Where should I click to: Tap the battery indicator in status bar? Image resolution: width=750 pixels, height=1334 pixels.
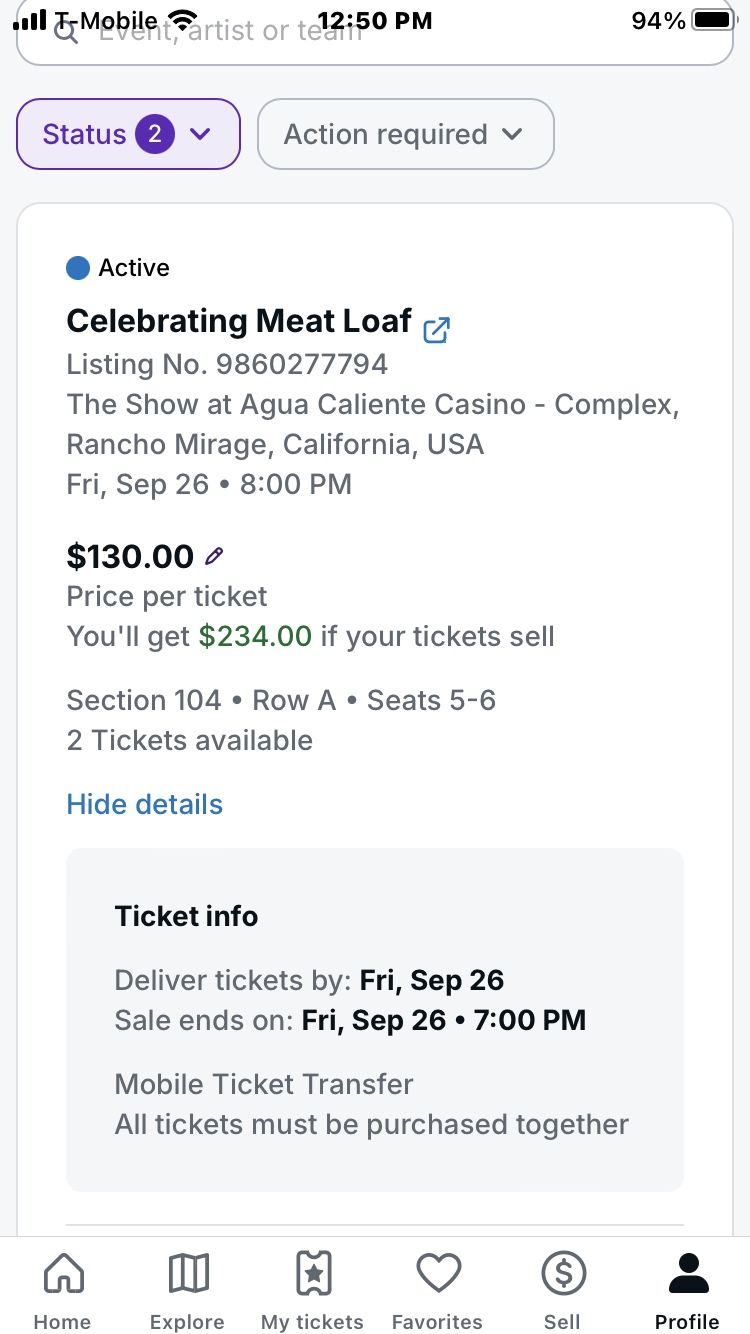pos(713,20)
